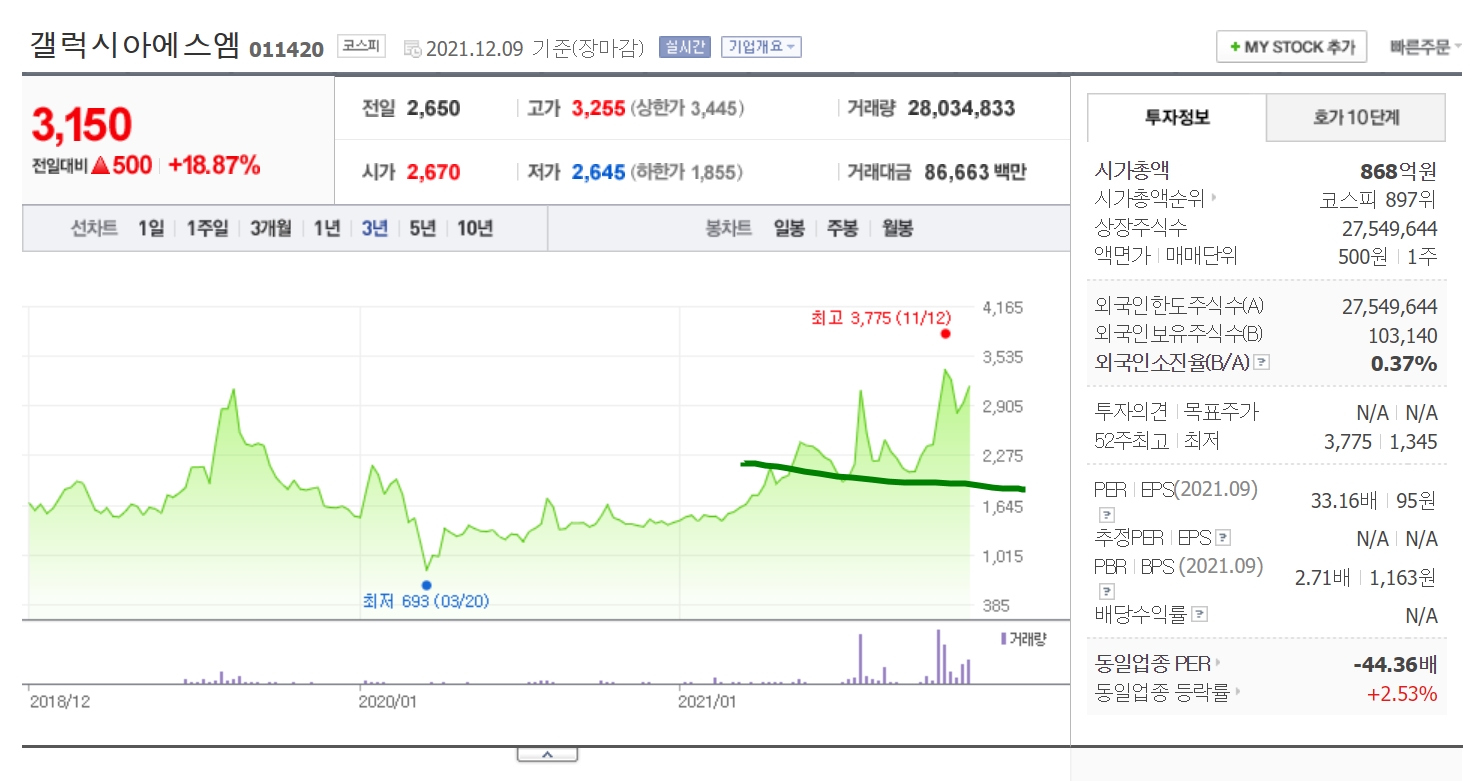Open the help icon next to 추정PER EPS

[x=1224, y=538]
